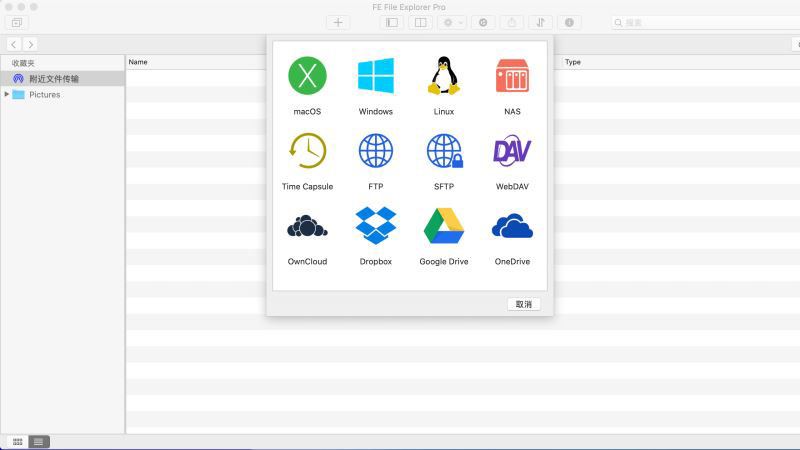Sort by the Type column header
Image resolution: width=800 pixels, height=450 pixels.
pos(572,62)
